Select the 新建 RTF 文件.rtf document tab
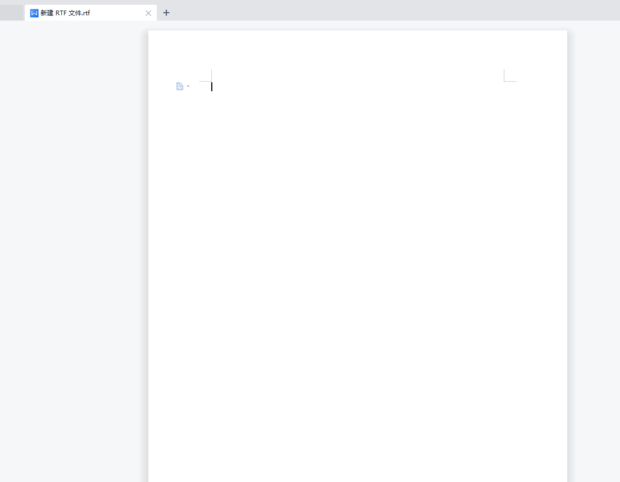 pos(91,13)
